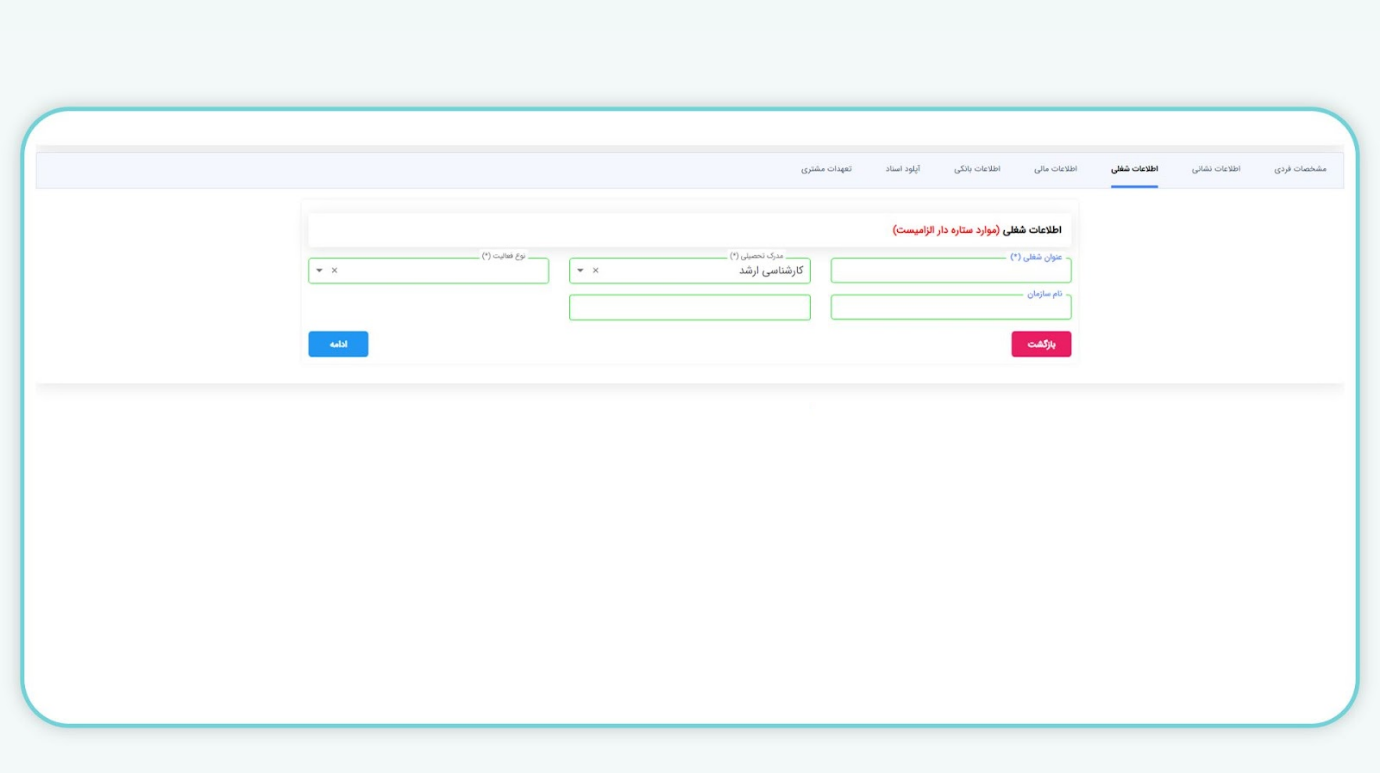
Task: Open the تعهدات مشتری tab
Action: pyautogui.click(x=826, y=169)
